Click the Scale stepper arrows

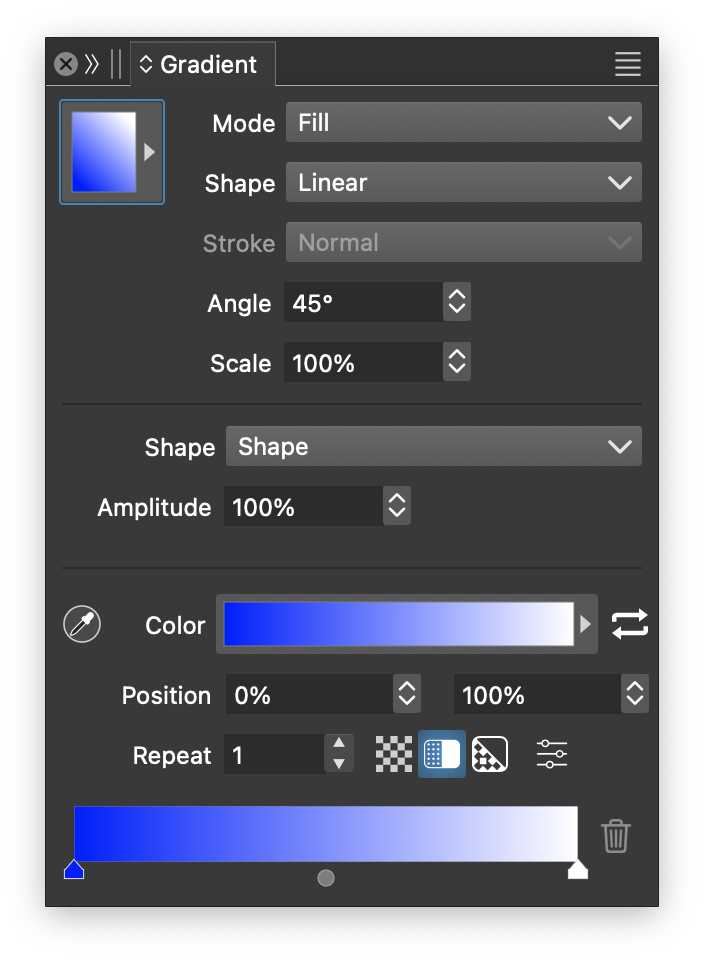[457, 363]
